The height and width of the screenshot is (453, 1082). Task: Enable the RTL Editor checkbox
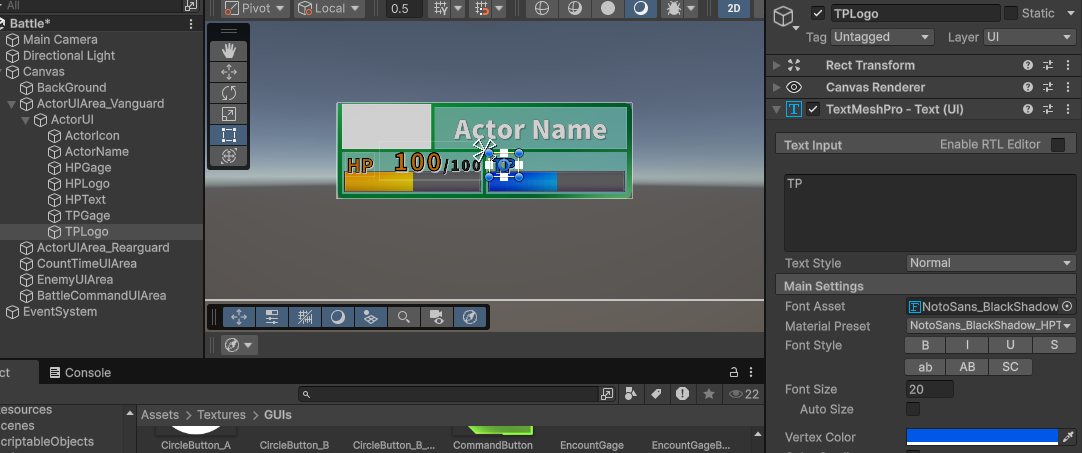click(x=1057, y=145)
